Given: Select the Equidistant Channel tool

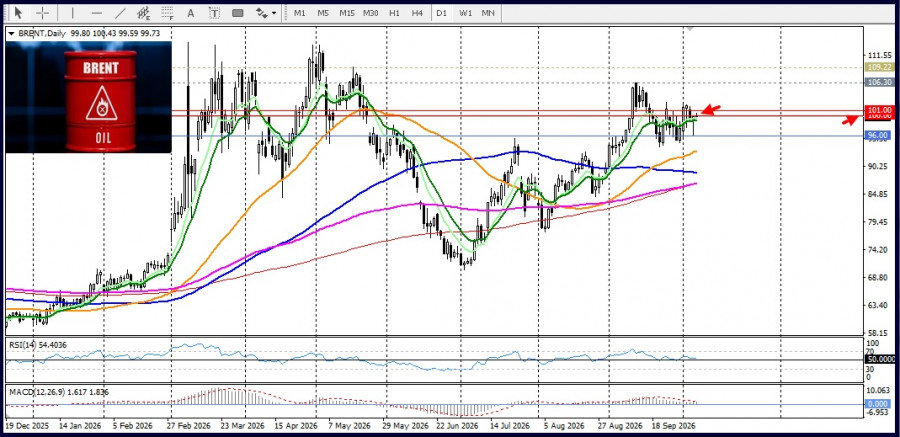Looking at the screenshot, I should click(143, 13).
